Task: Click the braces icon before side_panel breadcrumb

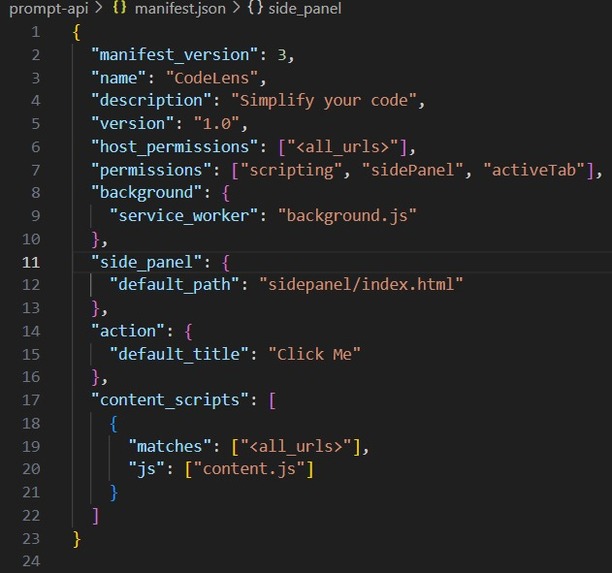Action: click(x=255, y=8)
